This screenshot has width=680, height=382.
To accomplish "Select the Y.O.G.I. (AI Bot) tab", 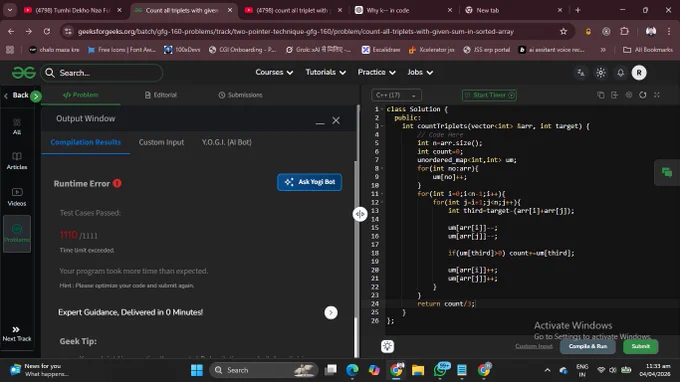I will (x=226, y=142).
